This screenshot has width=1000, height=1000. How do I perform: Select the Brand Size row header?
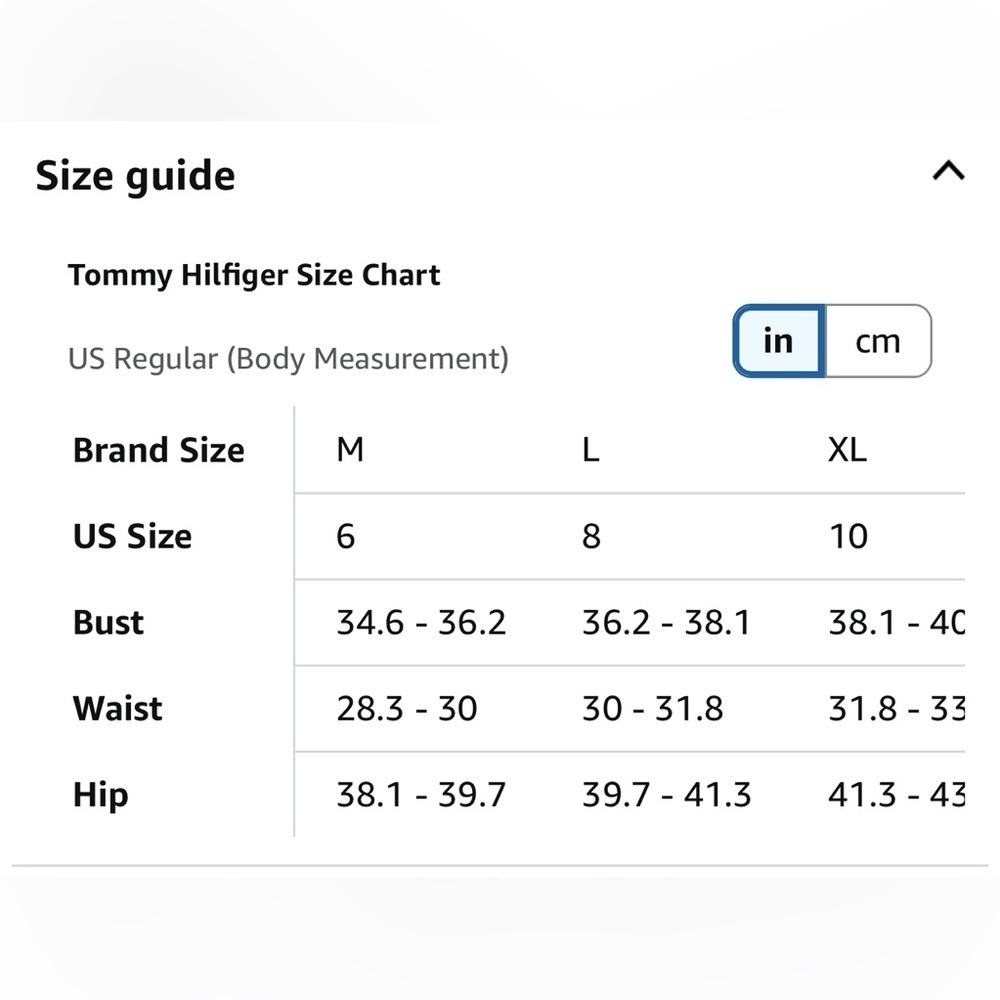tap(159, 450)
